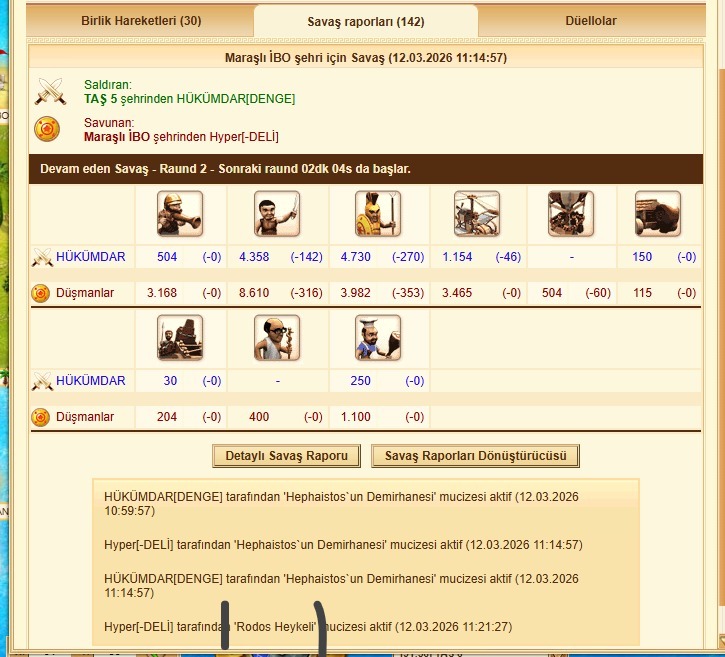The width and height of the screenshot is (725, 657).
Task: Open the Birlik Hareketleri (30) tab
Action: click(141, 21)
